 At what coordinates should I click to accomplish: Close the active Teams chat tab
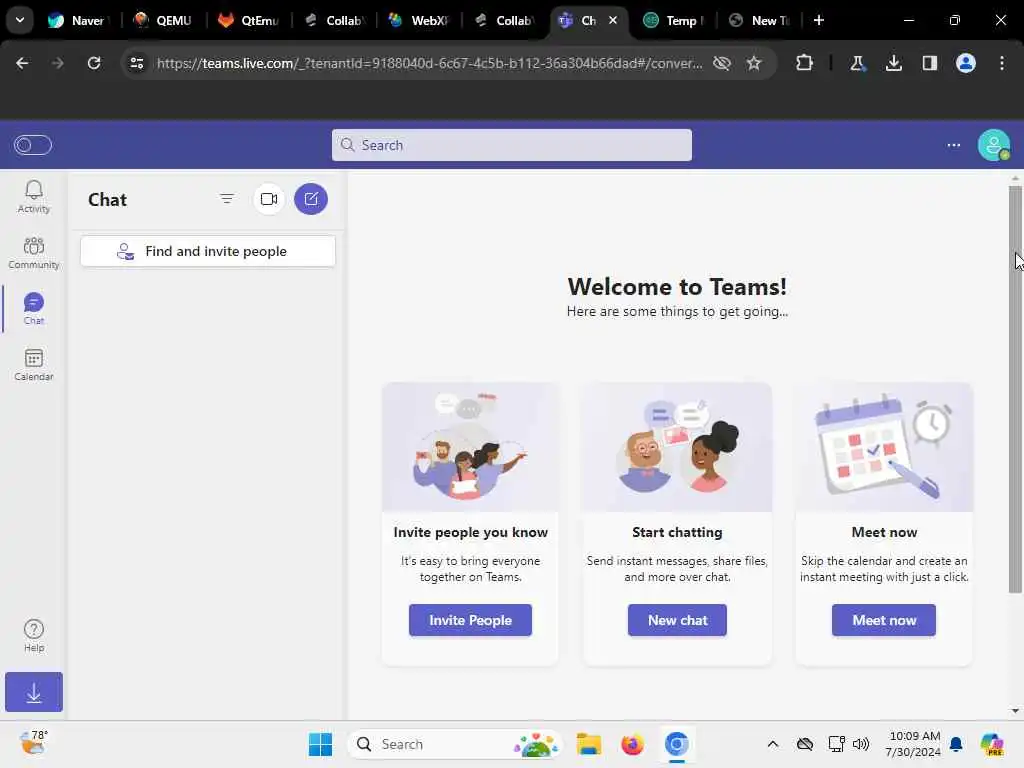tap(613, 20)
